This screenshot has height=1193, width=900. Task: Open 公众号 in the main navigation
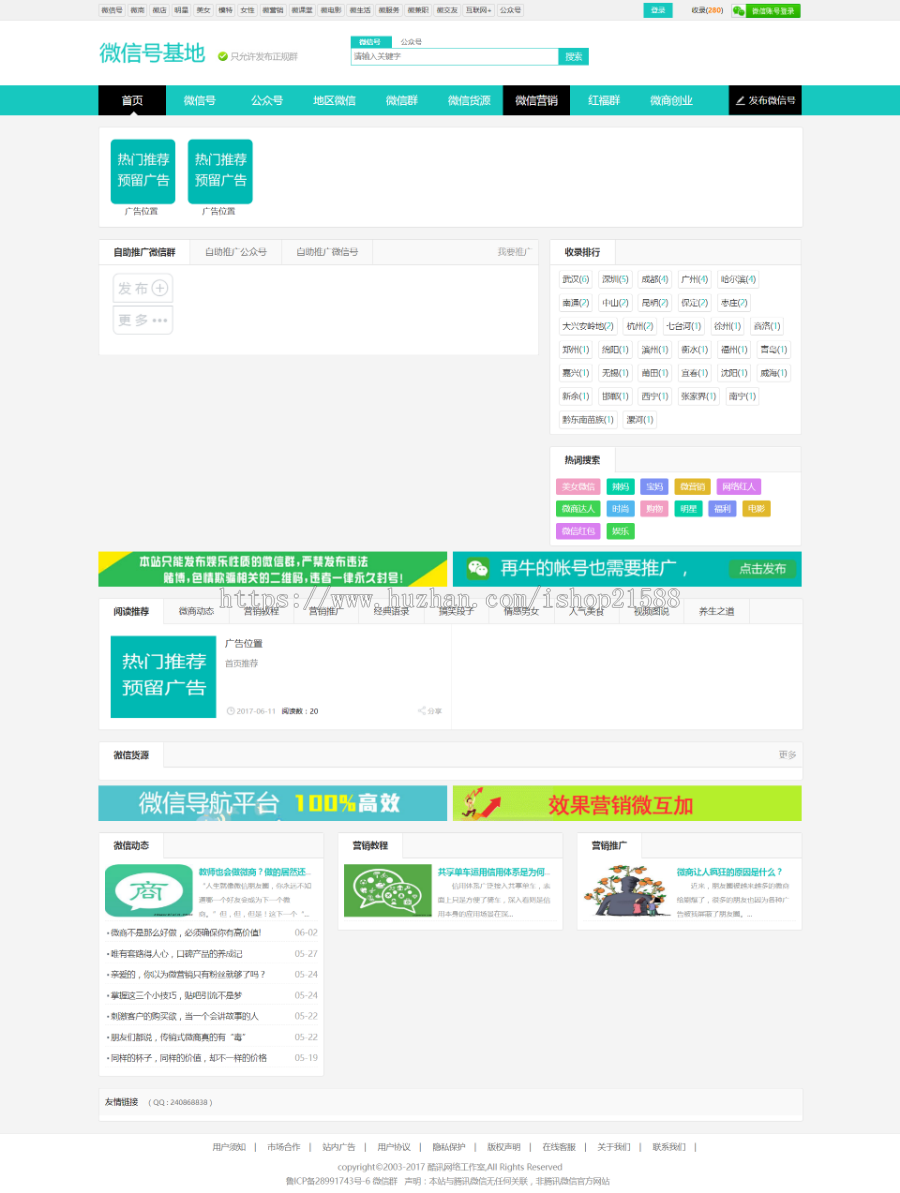267,100
